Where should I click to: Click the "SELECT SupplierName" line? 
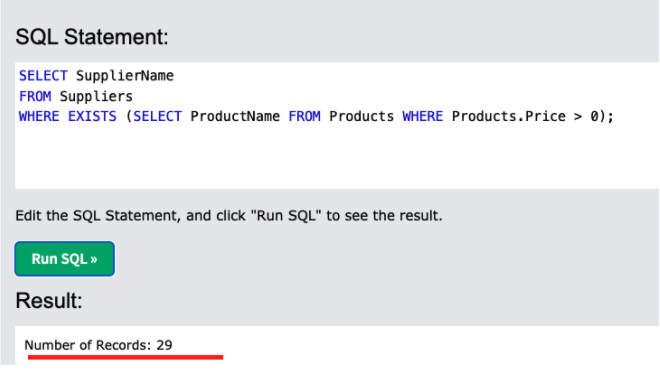click(x=96, y=76)
